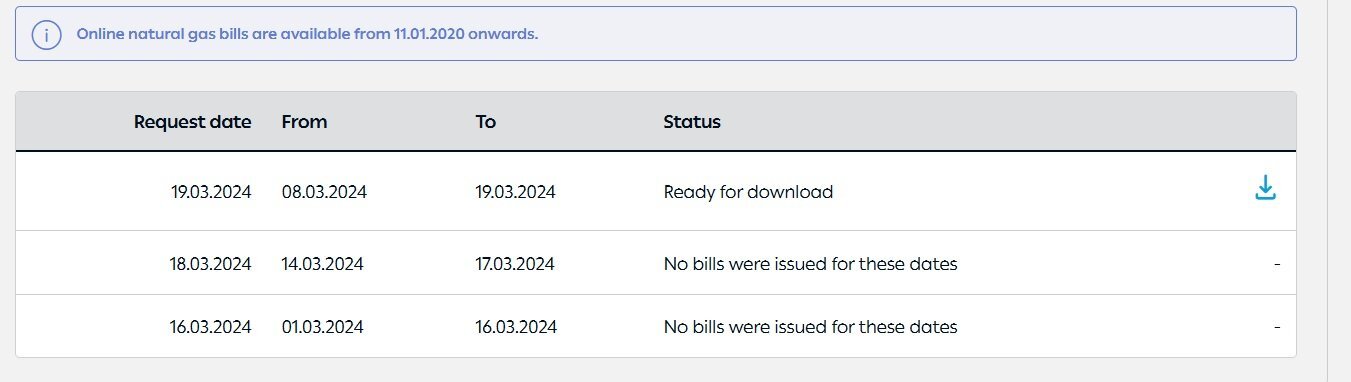The width and height of the screenshot is (1351, 382).
Task: Select the To column header
Action: pos(486,122)
